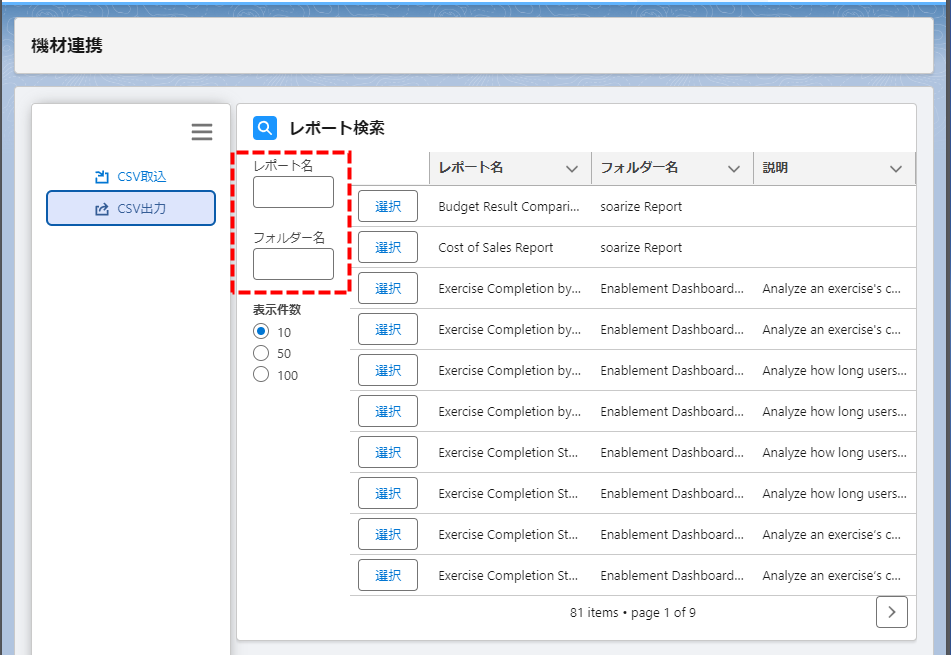
Task: Select 100 items per page
Action: tap(261, 375)
